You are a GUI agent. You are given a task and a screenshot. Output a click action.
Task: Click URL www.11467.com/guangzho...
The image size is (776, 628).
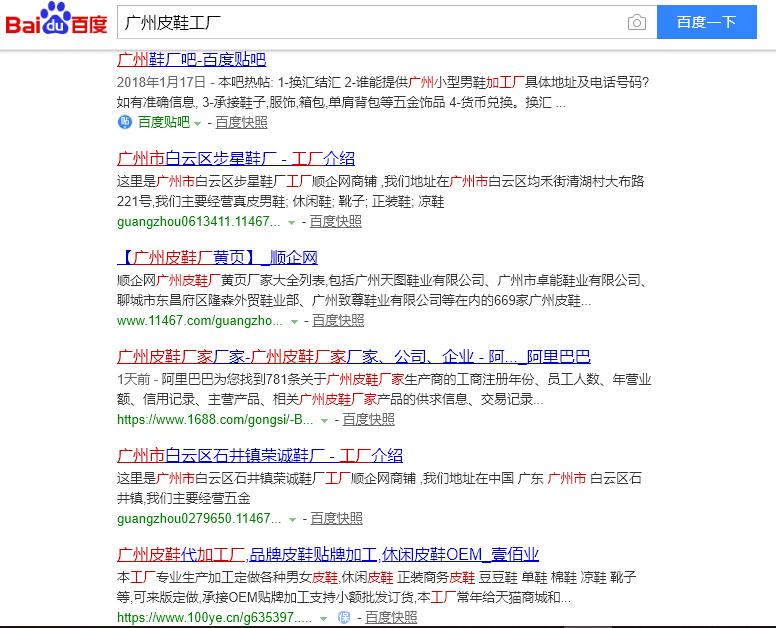click(200, 320)
